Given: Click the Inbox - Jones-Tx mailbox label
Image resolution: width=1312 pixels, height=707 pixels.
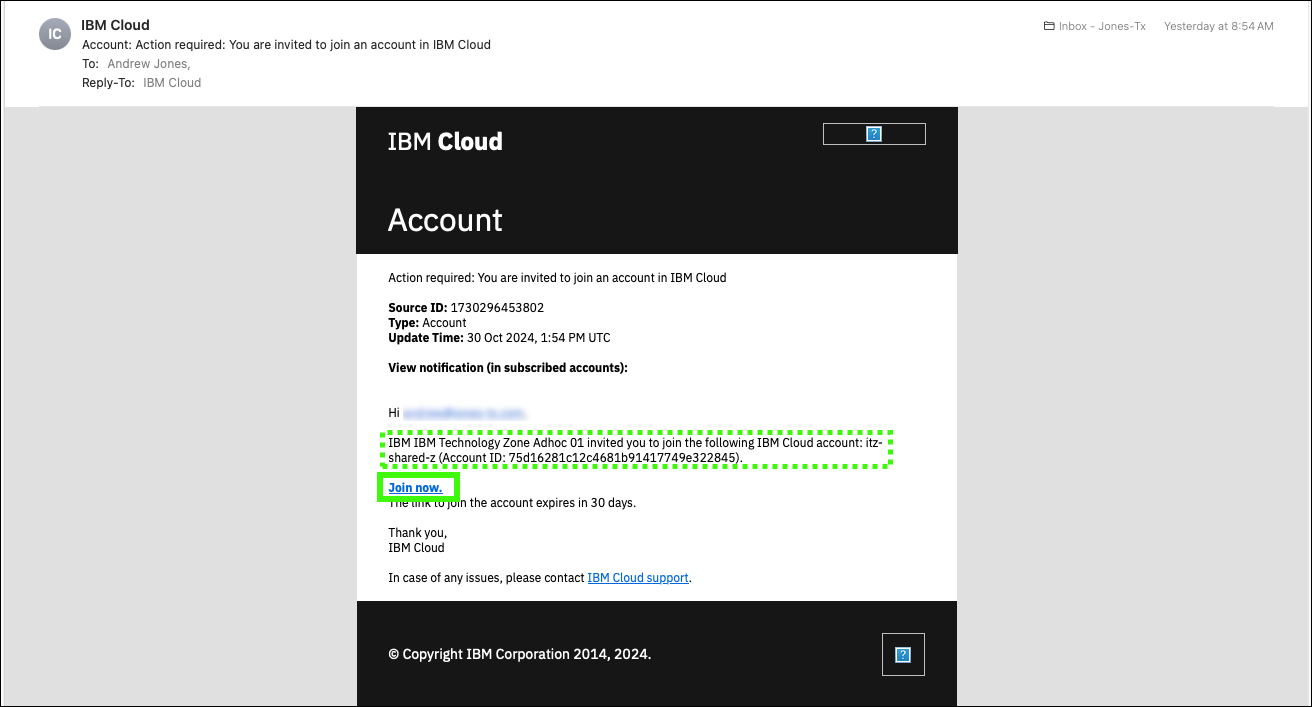Looking at the screenshot, I should click(x=1102, y=26).
